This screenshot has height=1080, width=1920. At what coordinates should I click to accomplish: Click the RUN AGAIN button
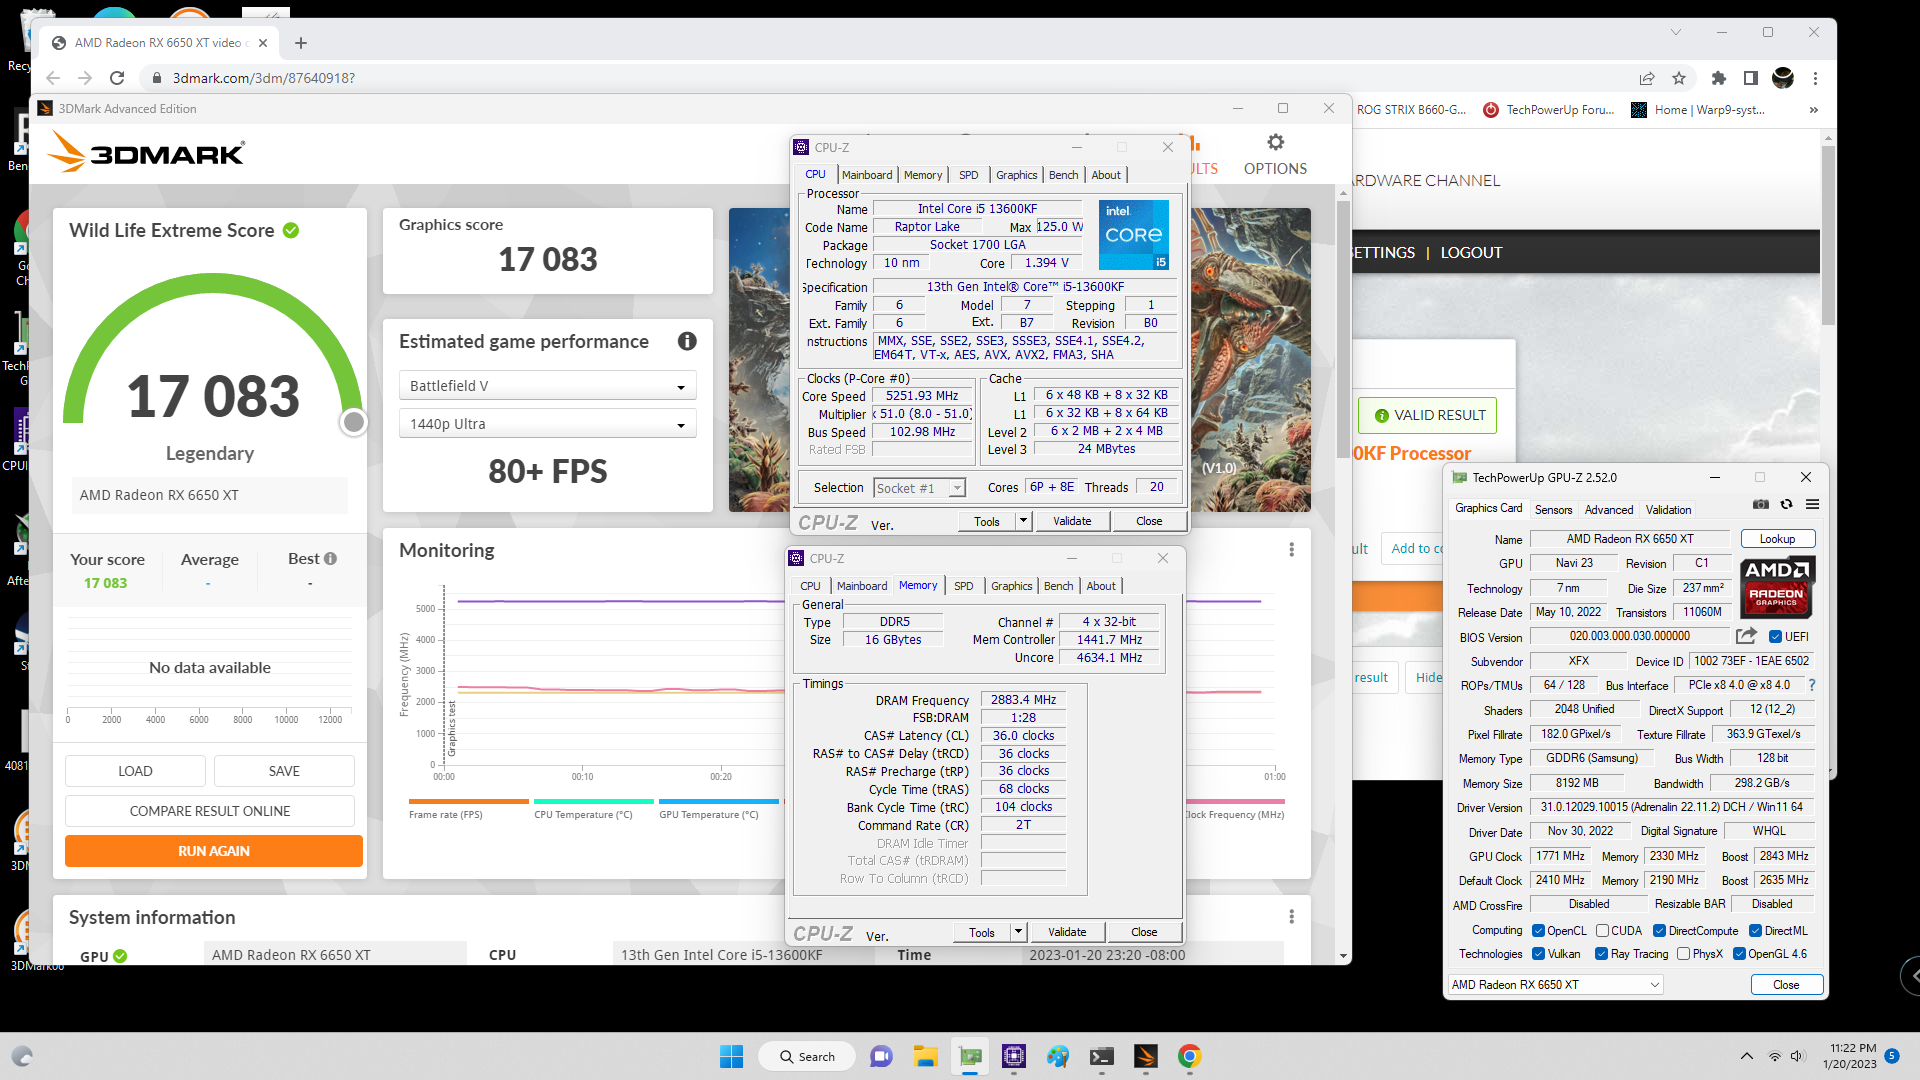(214, 851)
